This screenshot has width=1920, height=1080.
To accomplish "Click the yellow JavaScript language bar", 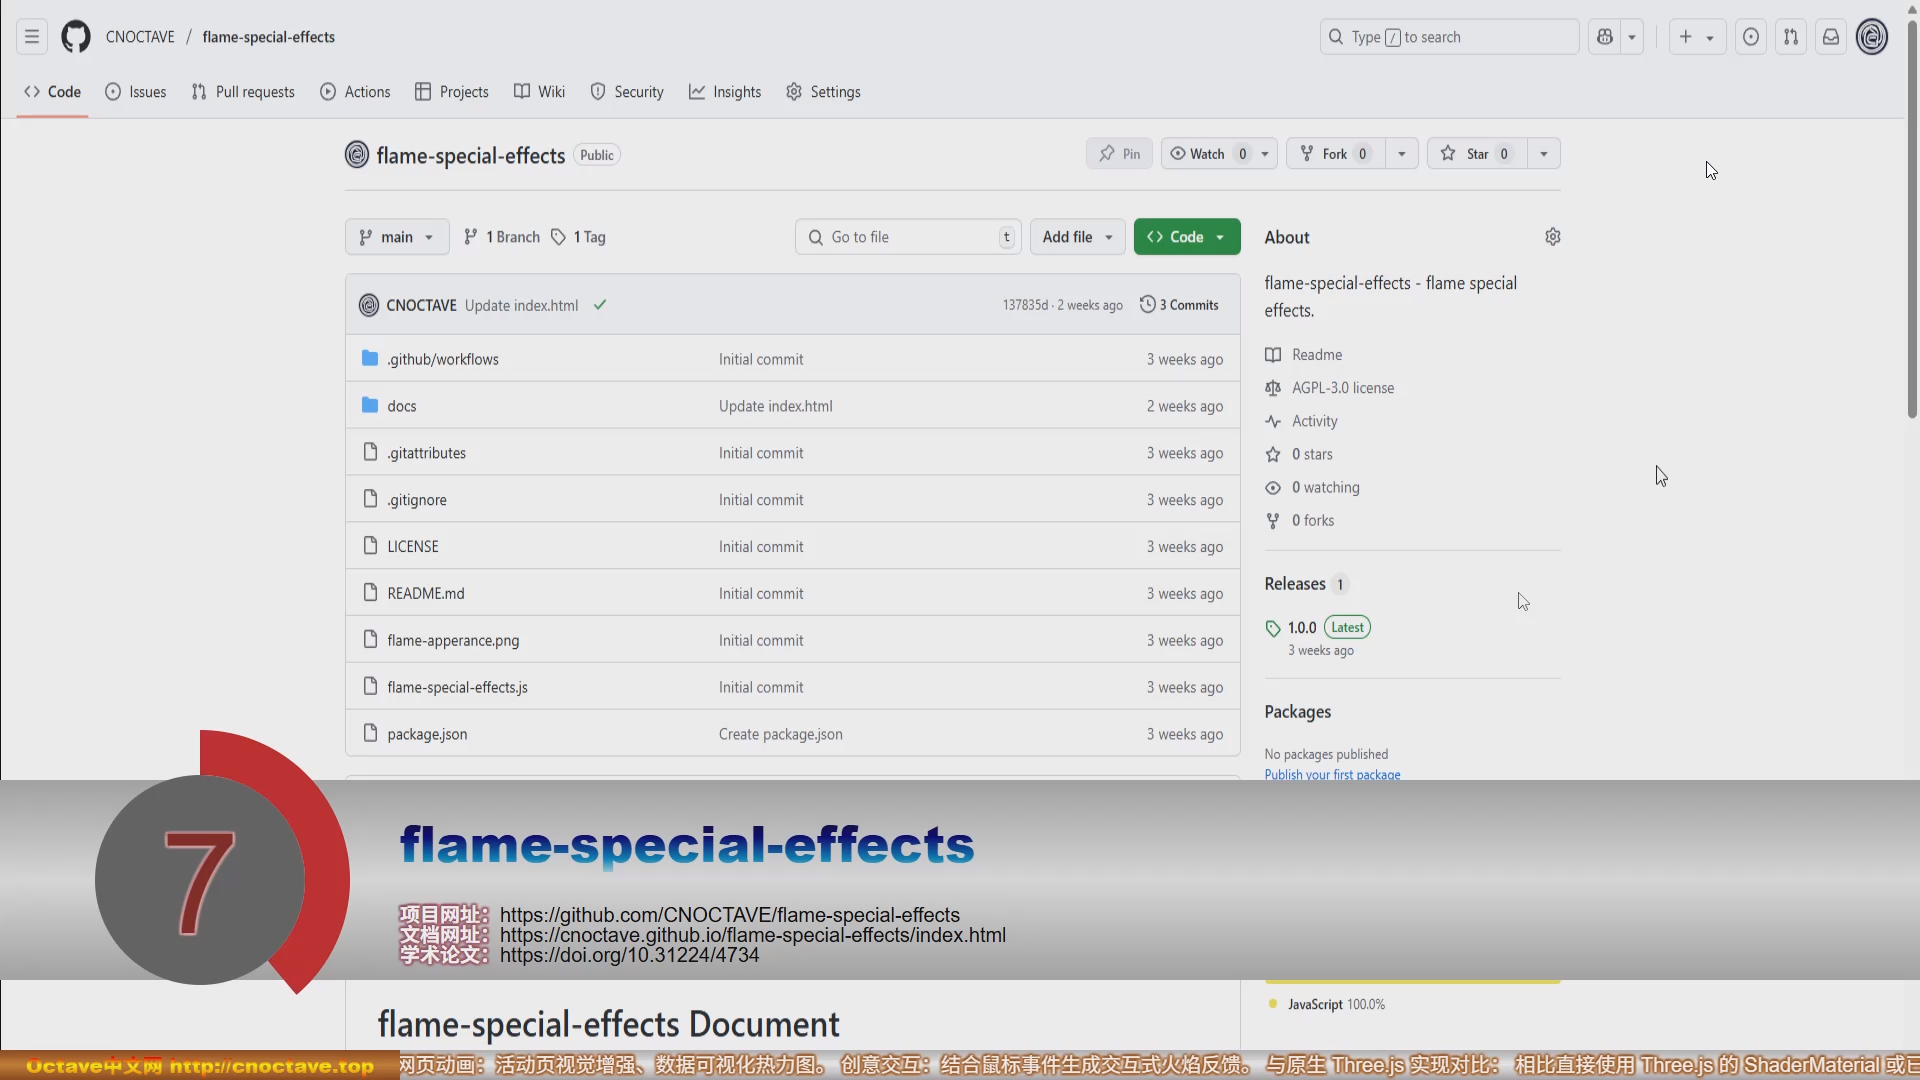I will [1412, 981].
